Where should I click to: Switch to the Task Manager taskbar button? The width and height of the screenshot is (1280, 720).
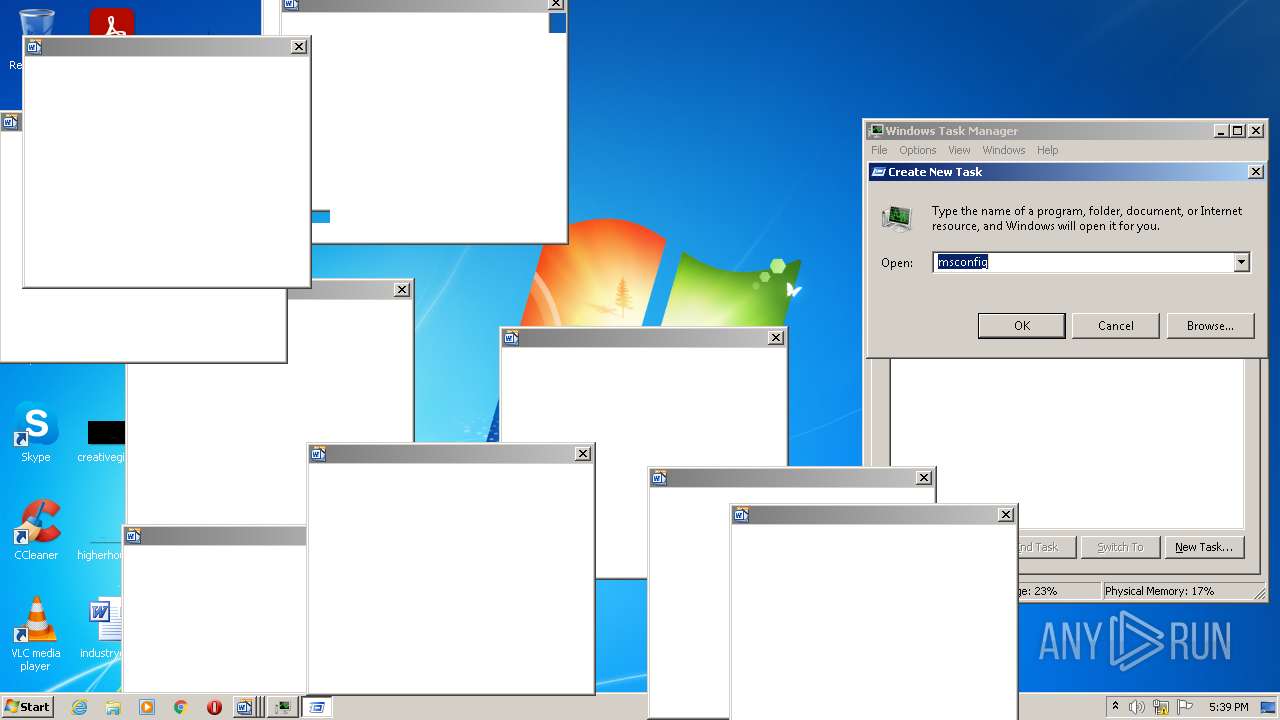point(283,707)
